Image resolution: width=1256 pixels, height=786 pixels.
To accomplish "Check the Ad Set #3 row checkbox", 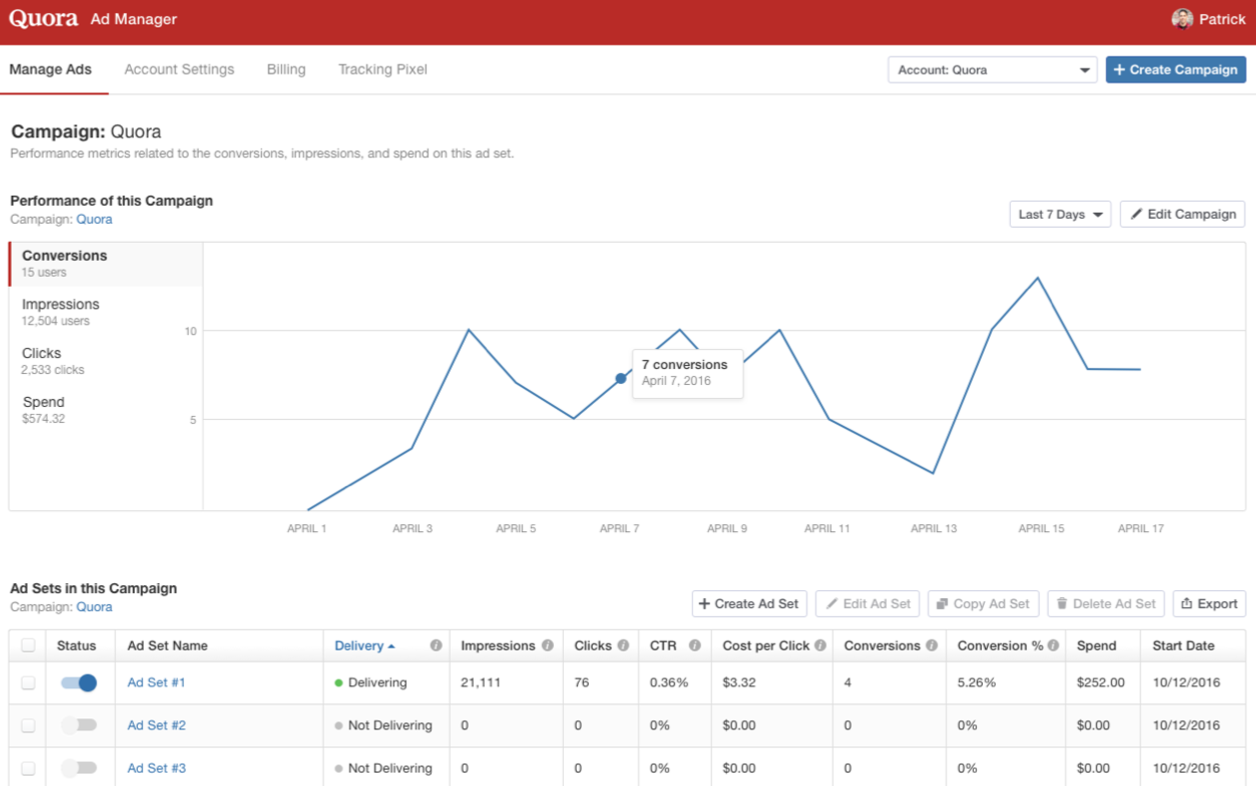I will 28,768.
